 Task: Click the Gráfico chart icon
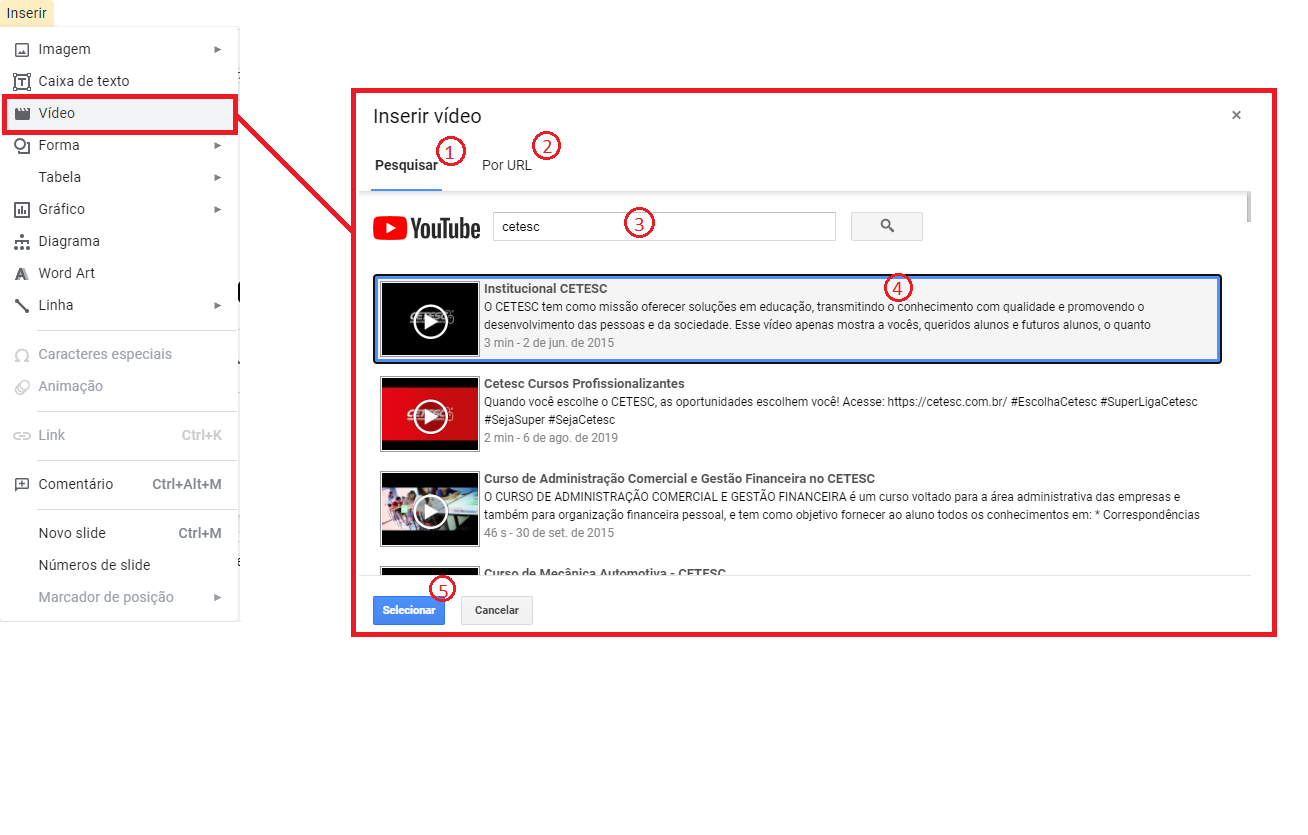[21, 209]
